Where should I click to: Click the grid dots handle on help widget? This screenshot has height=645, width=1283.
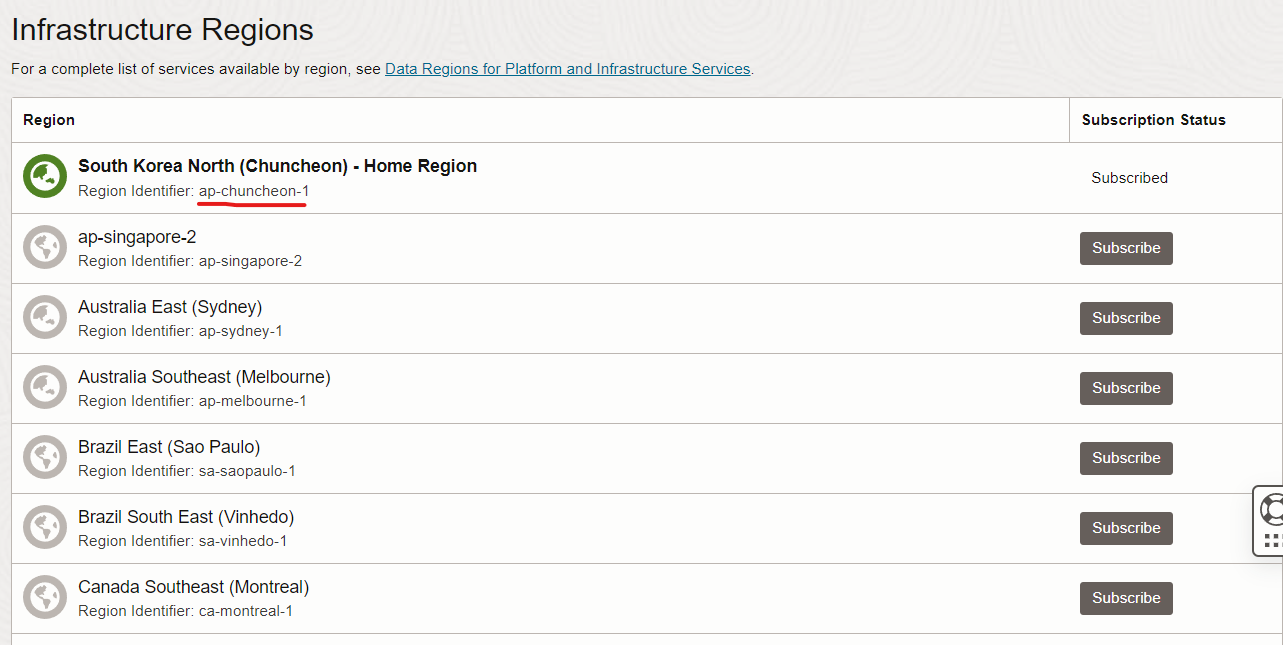tap(1272, 541)
